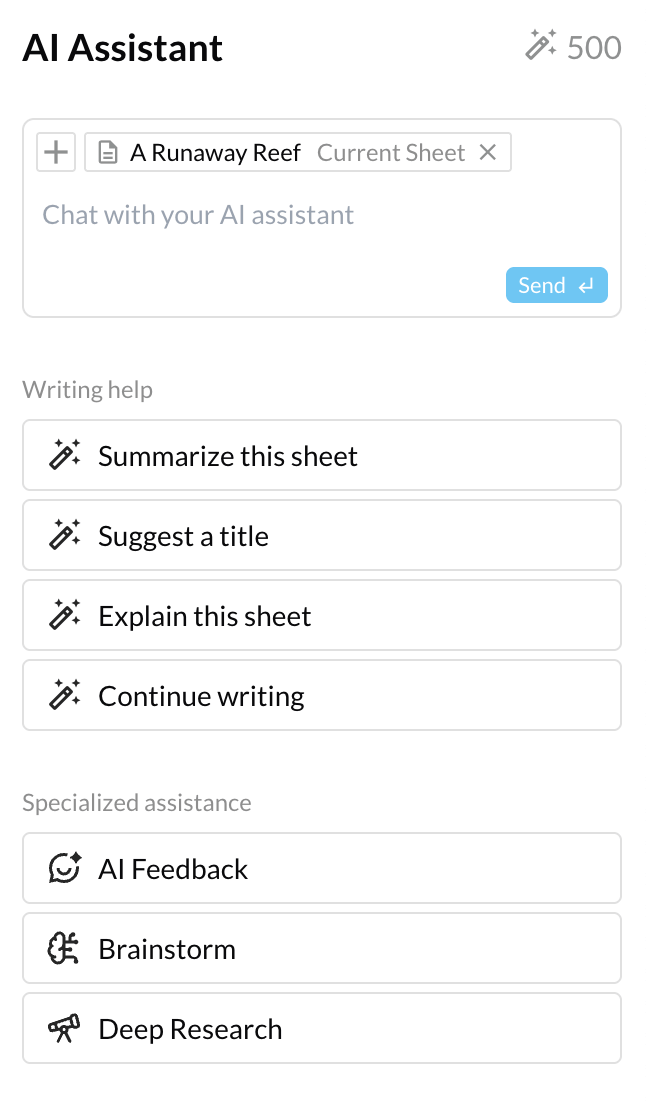
Task: Click the AI Feedback smiley bubble icon
Action: coord(65,869)
